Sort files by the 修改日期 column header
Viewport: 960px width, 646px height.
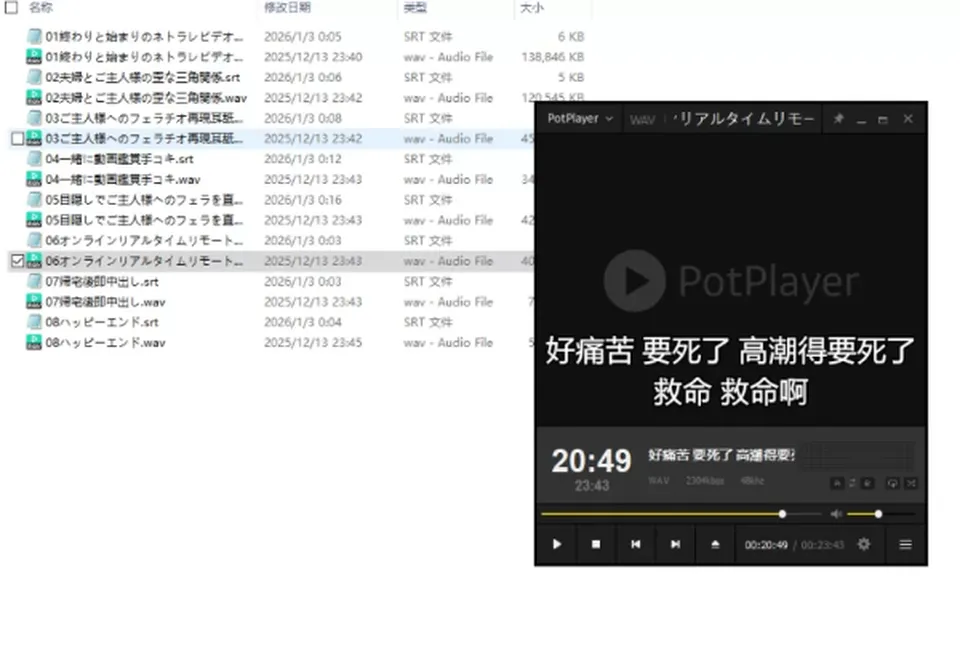click(287, 7)
